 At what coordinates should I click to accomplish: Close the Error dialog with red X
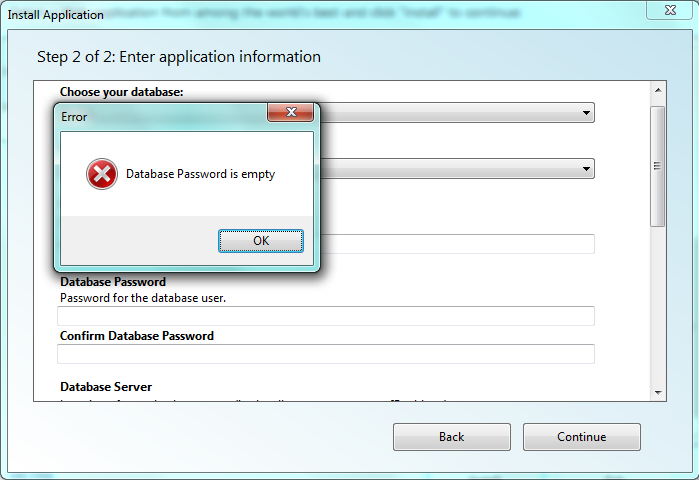(291, 112)
